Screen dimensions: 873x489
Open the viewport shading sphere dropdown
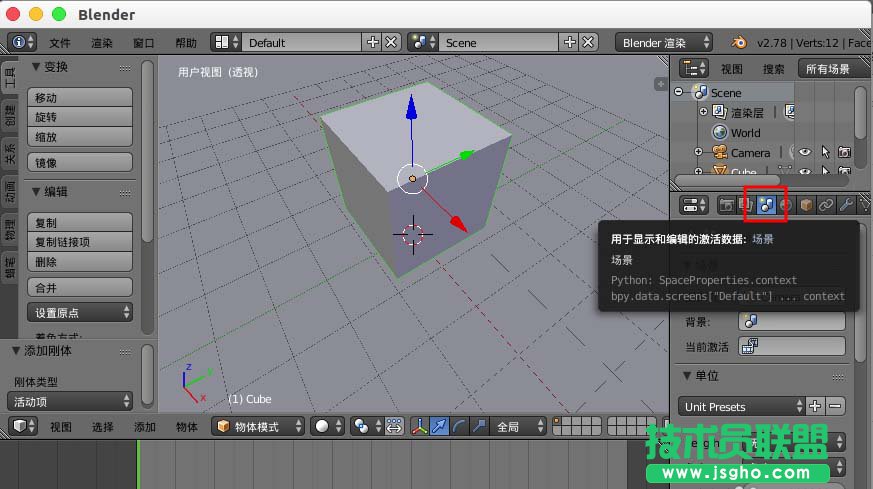click(x=327, y=427)
